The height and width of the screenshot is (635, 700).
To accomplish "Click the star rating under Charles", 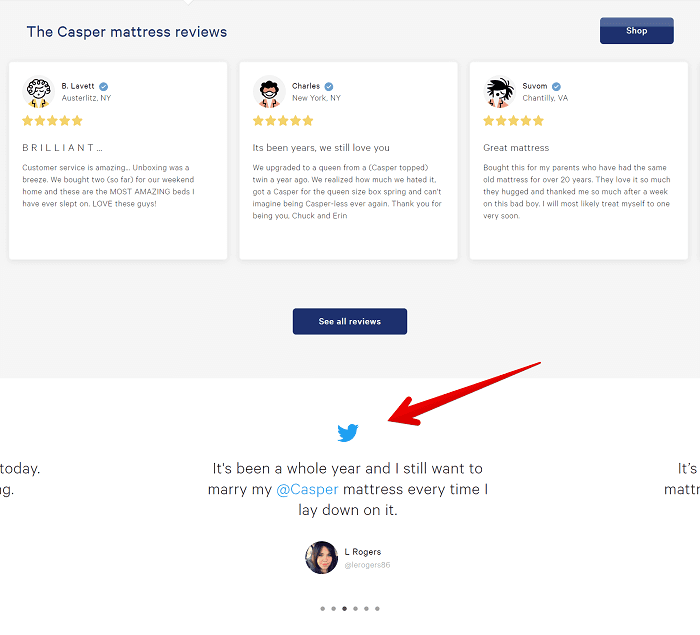I will click(283, 121).
